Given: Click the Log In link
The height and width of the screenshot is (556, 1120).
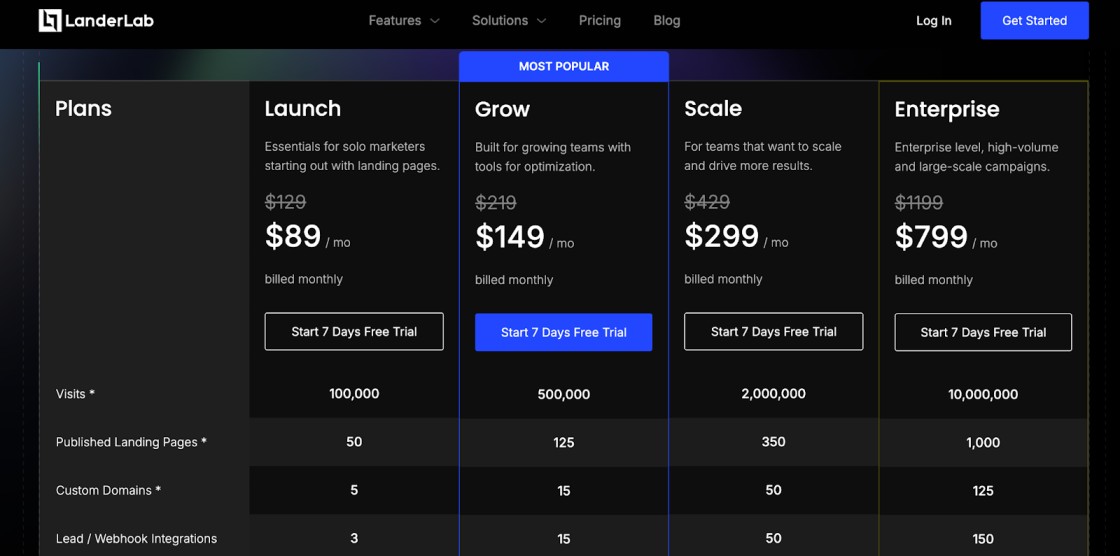Looking at the screenshot, I should click(x=933, y=20).
